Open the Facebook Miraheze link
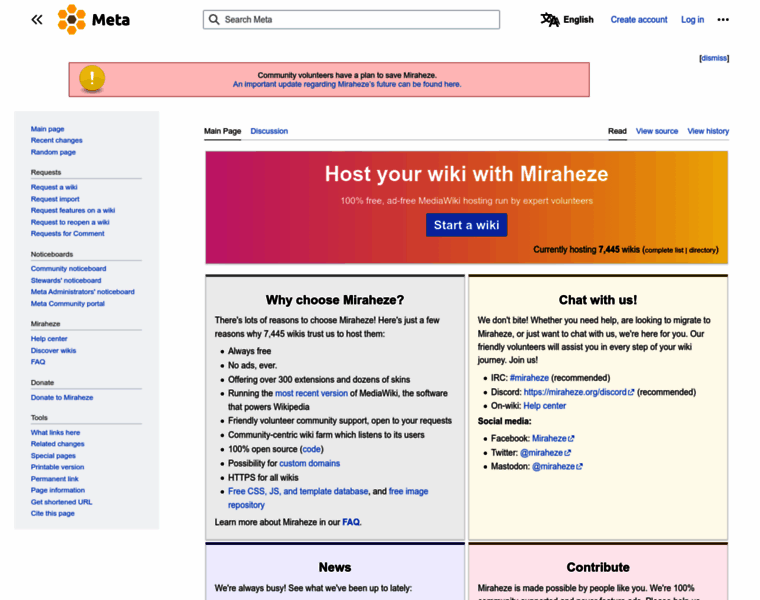This screenshot has width=760, height=600. pyautogui.click(x=549, y=439)
